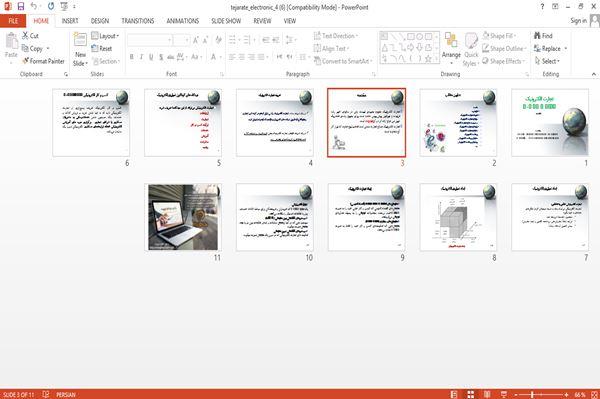Screen dimensions: 600x399
Task: Click PERSIAN language indicator in status bar
Action: click(66, 394)
